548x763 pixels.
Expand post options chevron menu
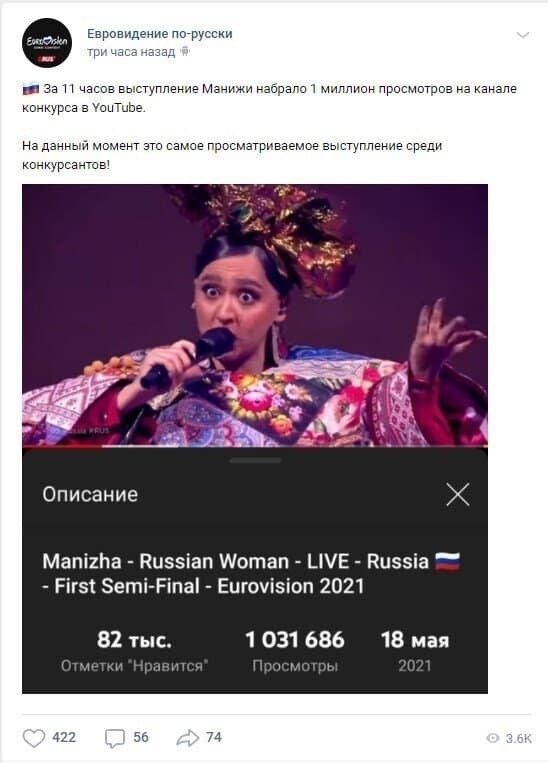523,35
